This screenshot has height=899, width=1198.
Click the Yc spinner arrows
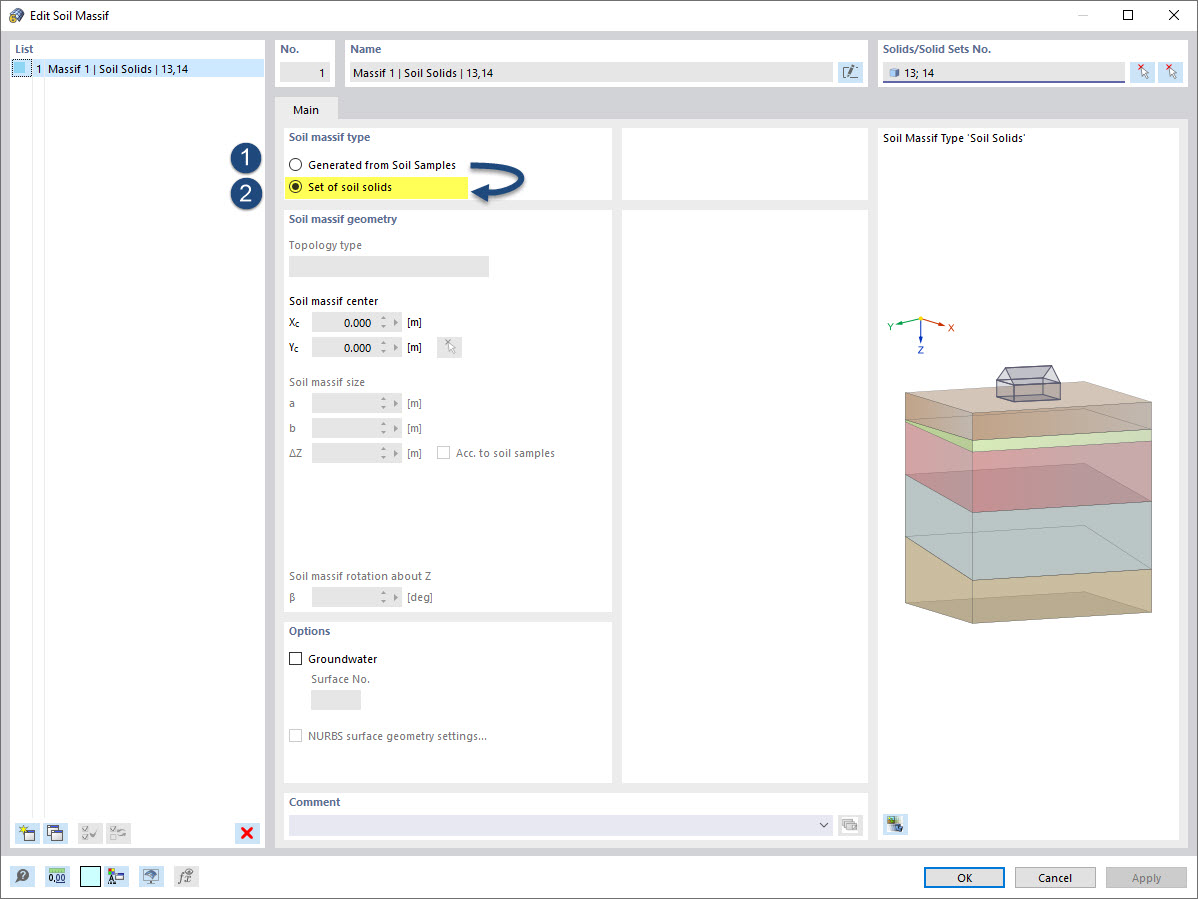(384, 348)
